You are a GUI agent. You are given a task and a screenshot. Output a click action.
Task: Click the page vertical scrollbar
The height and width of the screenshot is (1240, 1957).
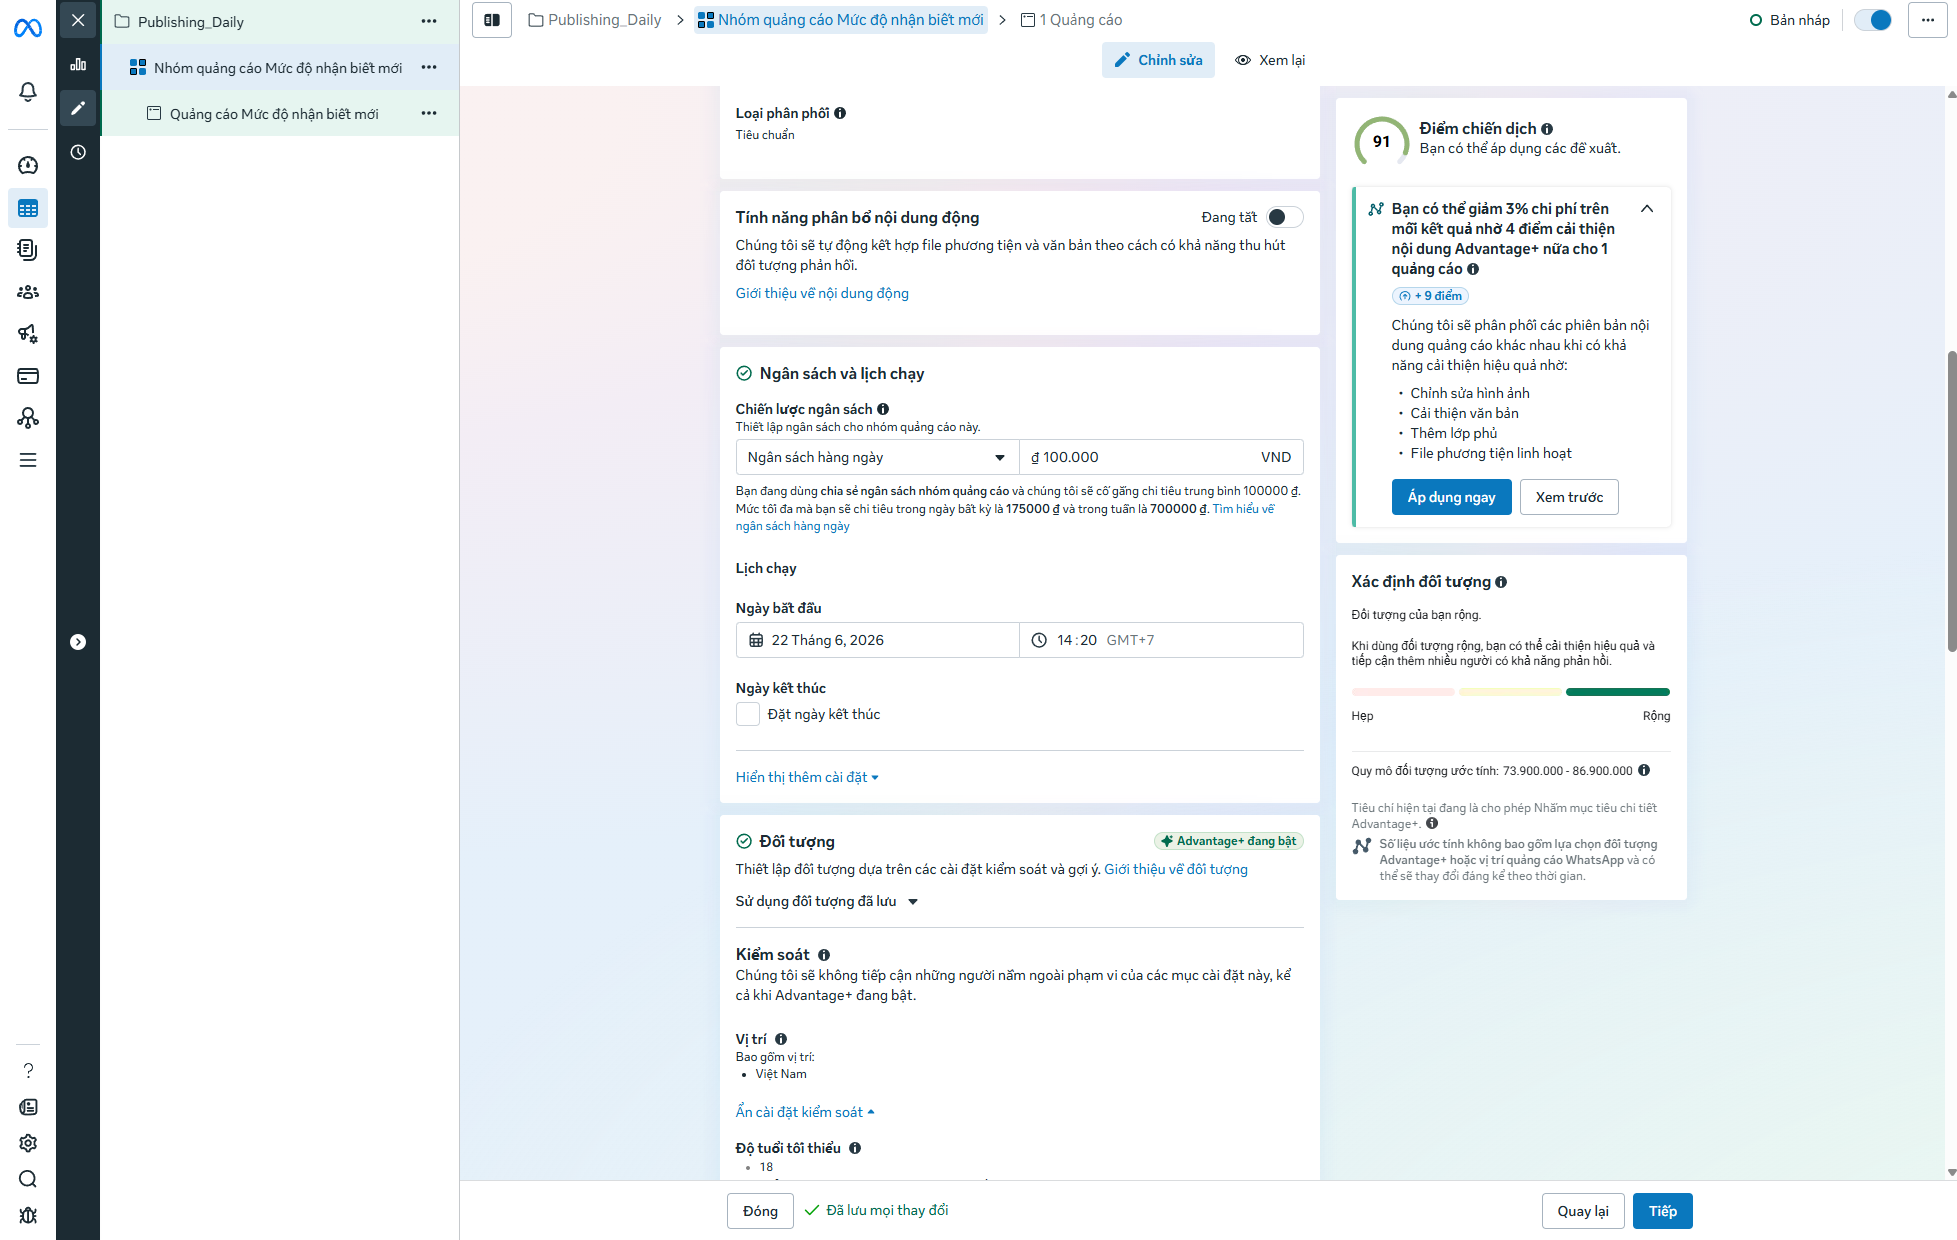click(x=1951, y=500)
